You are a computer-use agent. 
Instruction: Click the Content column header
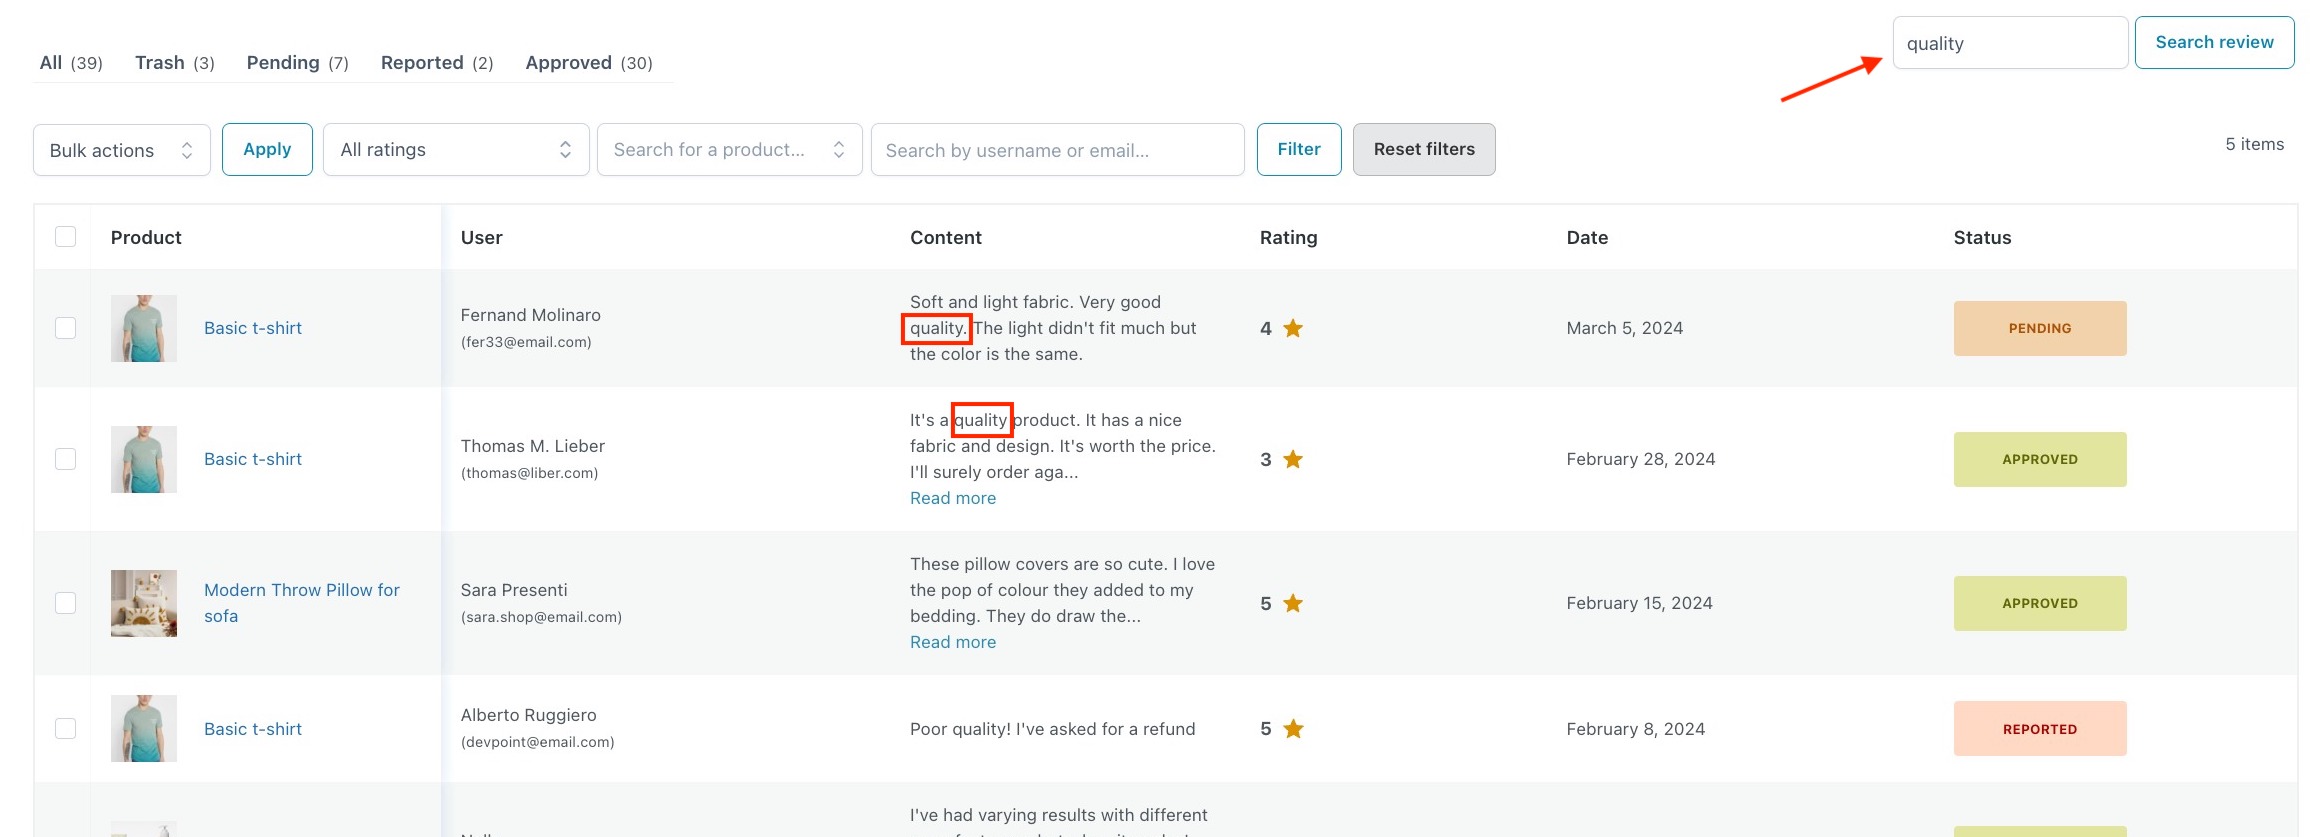[946, 237]
